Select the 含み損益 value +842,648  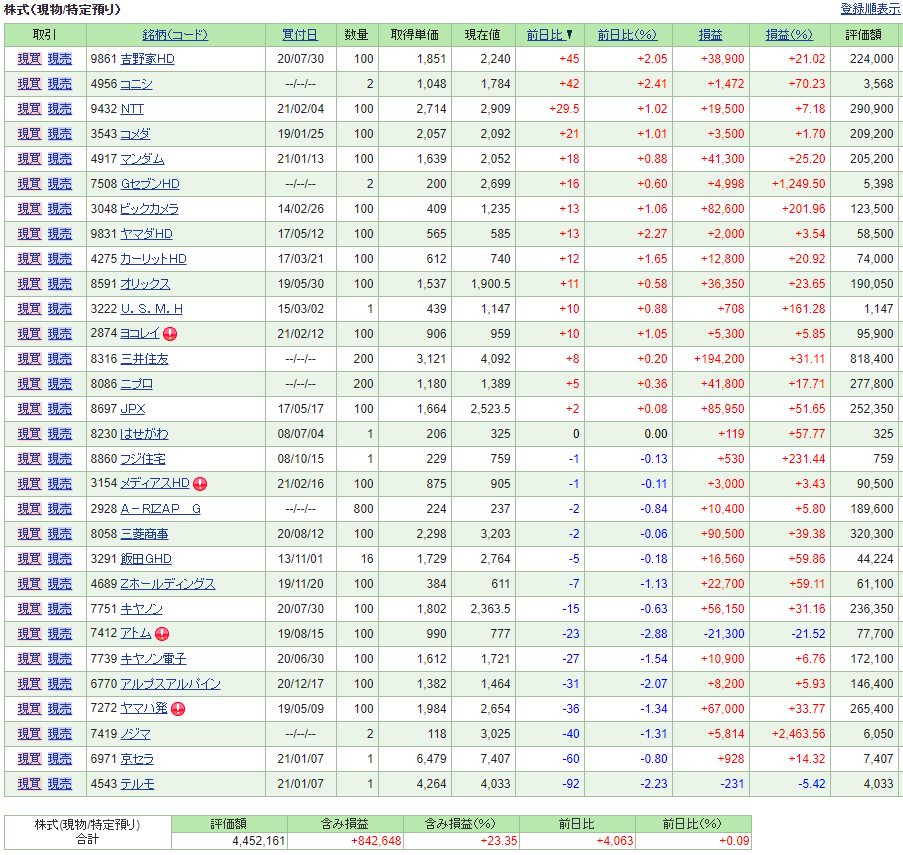tap(376, 841)
